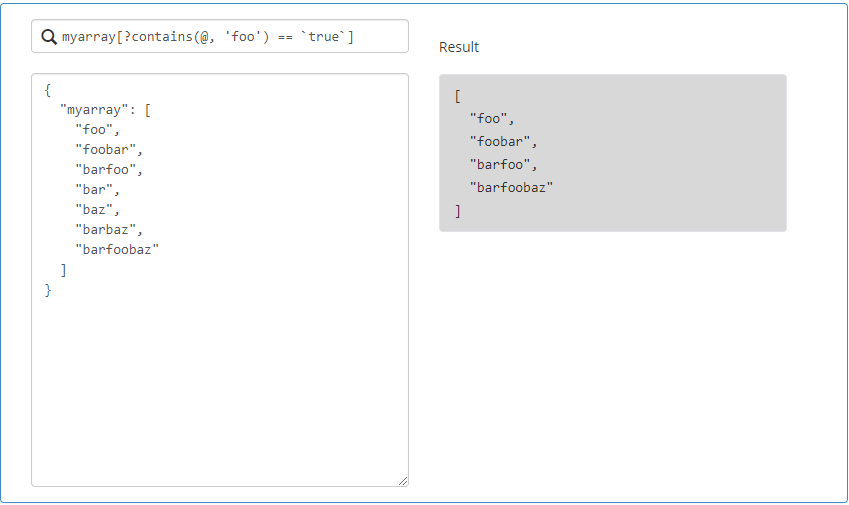Click the closing curly brace in JSON editor
Viewport: 849px width, 505px height.
[48, 291]
